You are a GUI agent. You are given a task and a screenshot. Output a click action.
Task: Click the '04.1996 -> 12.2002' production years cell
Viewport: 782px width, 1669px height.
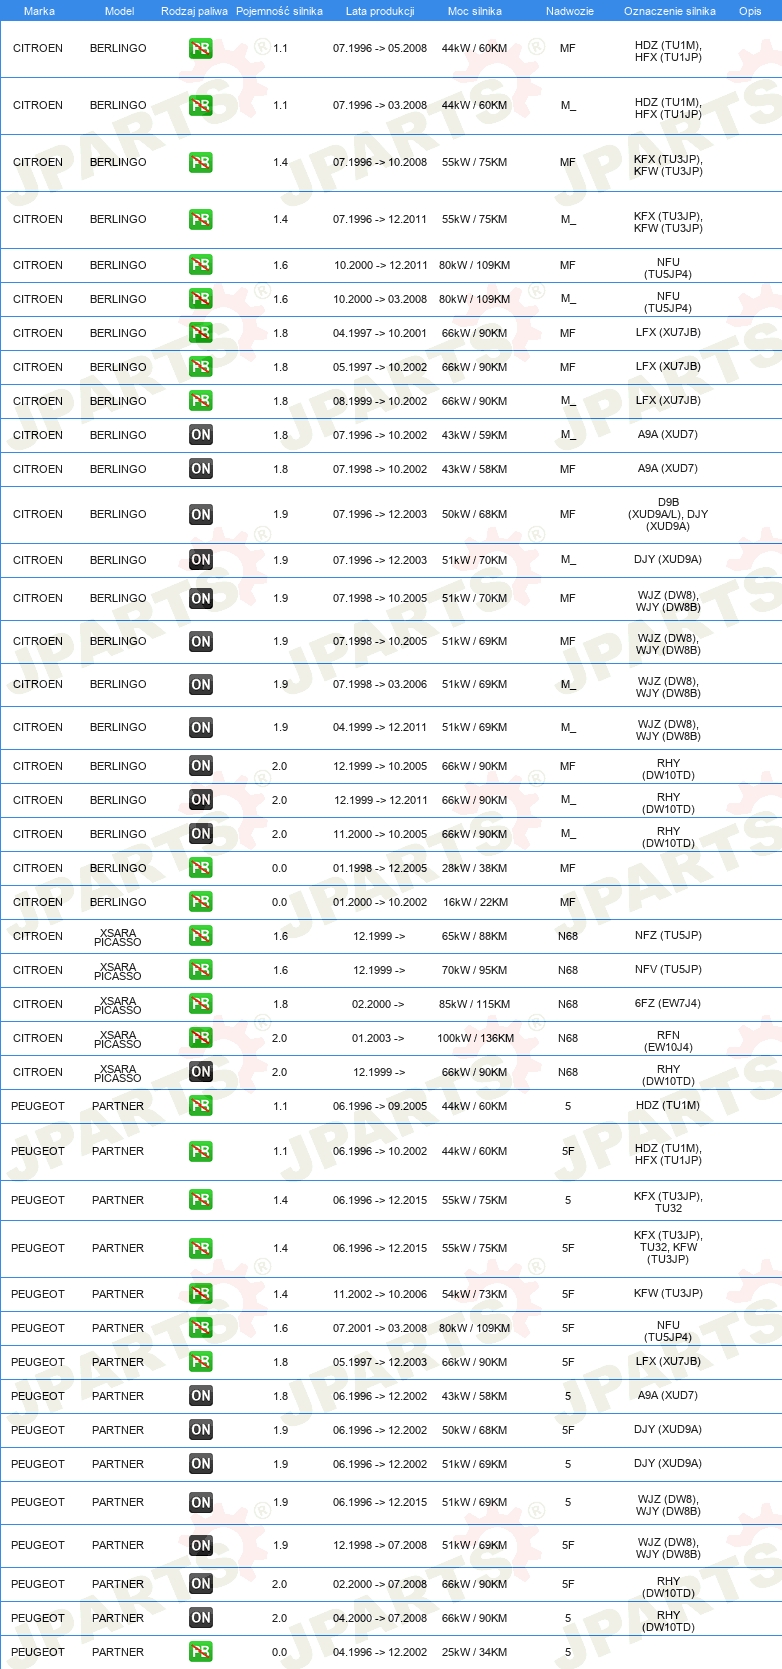tap(380, 1652)
